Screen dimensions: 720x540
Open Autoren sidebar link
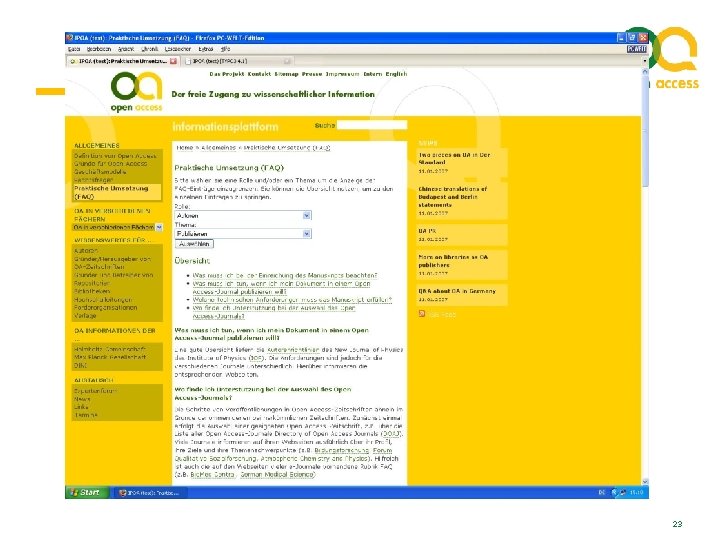86,251
